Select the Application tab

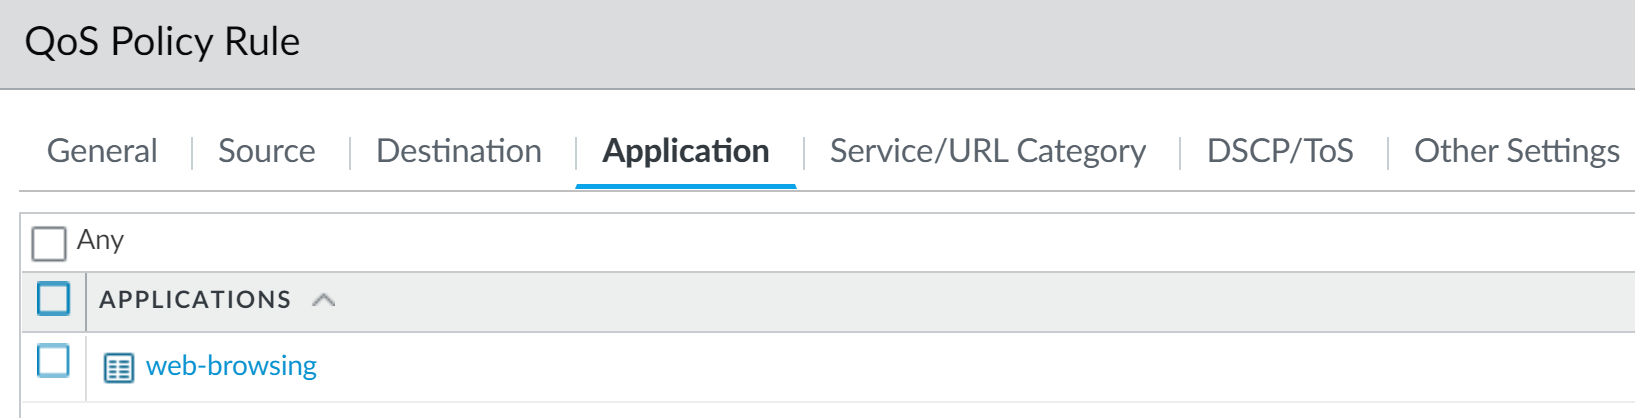pyautogui.click(x=686, y=151)
